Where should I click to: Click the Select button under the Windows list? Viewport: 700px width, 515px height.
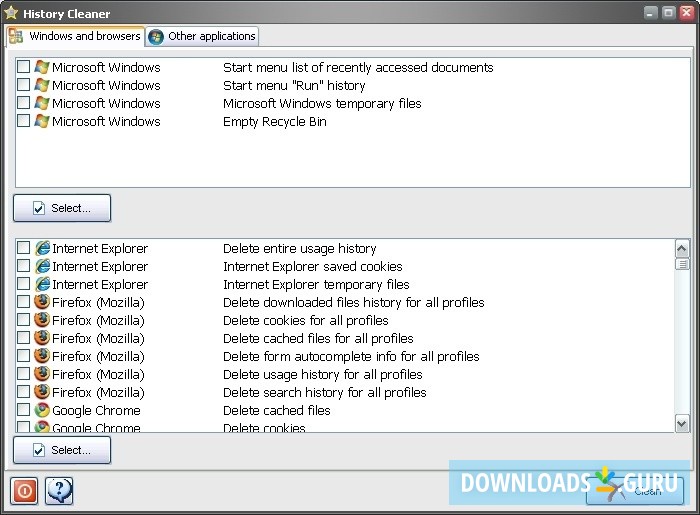pos(62,208)
